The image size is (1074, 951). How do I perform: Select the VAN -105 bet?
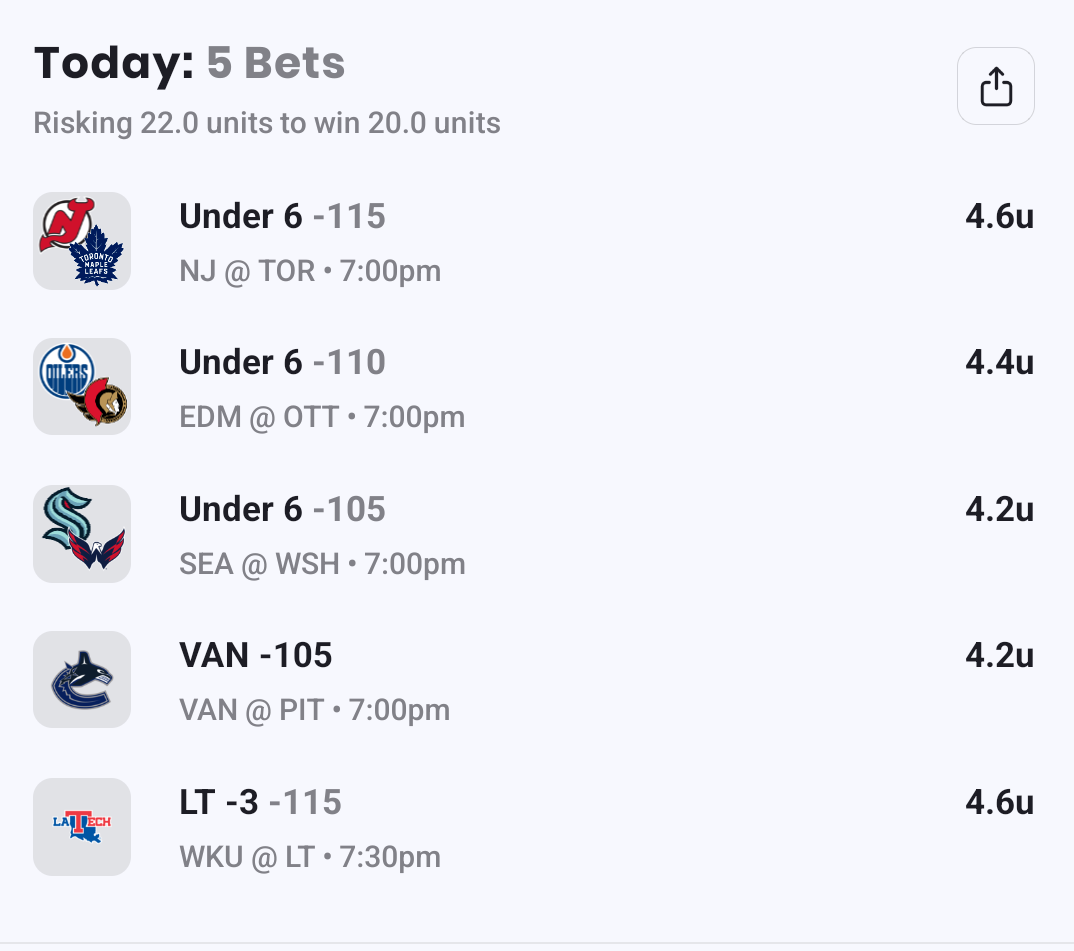tap(256, 655)
